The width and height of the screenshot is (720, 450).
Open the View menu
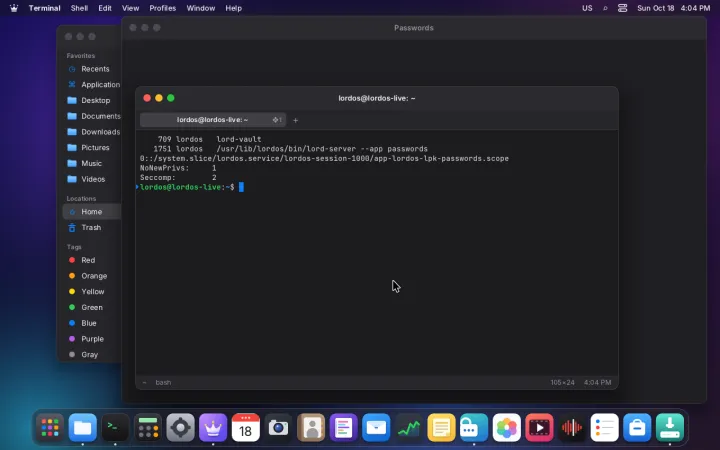pyautogui.click(x=130, y=8)
